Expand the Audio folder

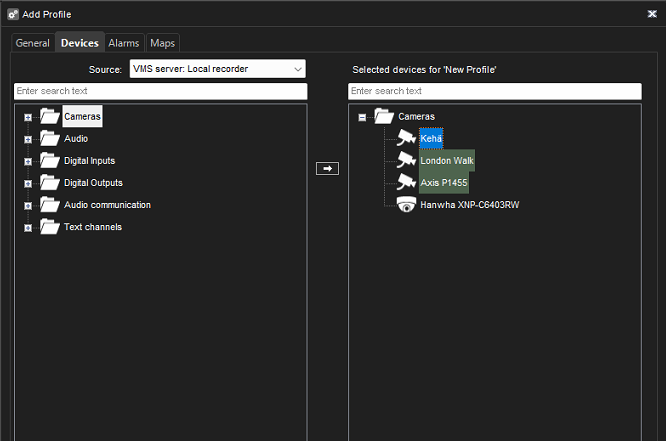(x=28, y=139)
